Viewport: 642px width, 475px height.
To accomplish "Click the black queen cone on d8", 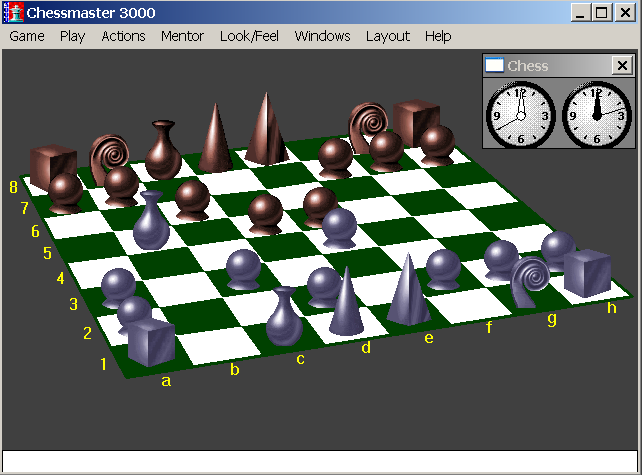I will click(215, 138).
